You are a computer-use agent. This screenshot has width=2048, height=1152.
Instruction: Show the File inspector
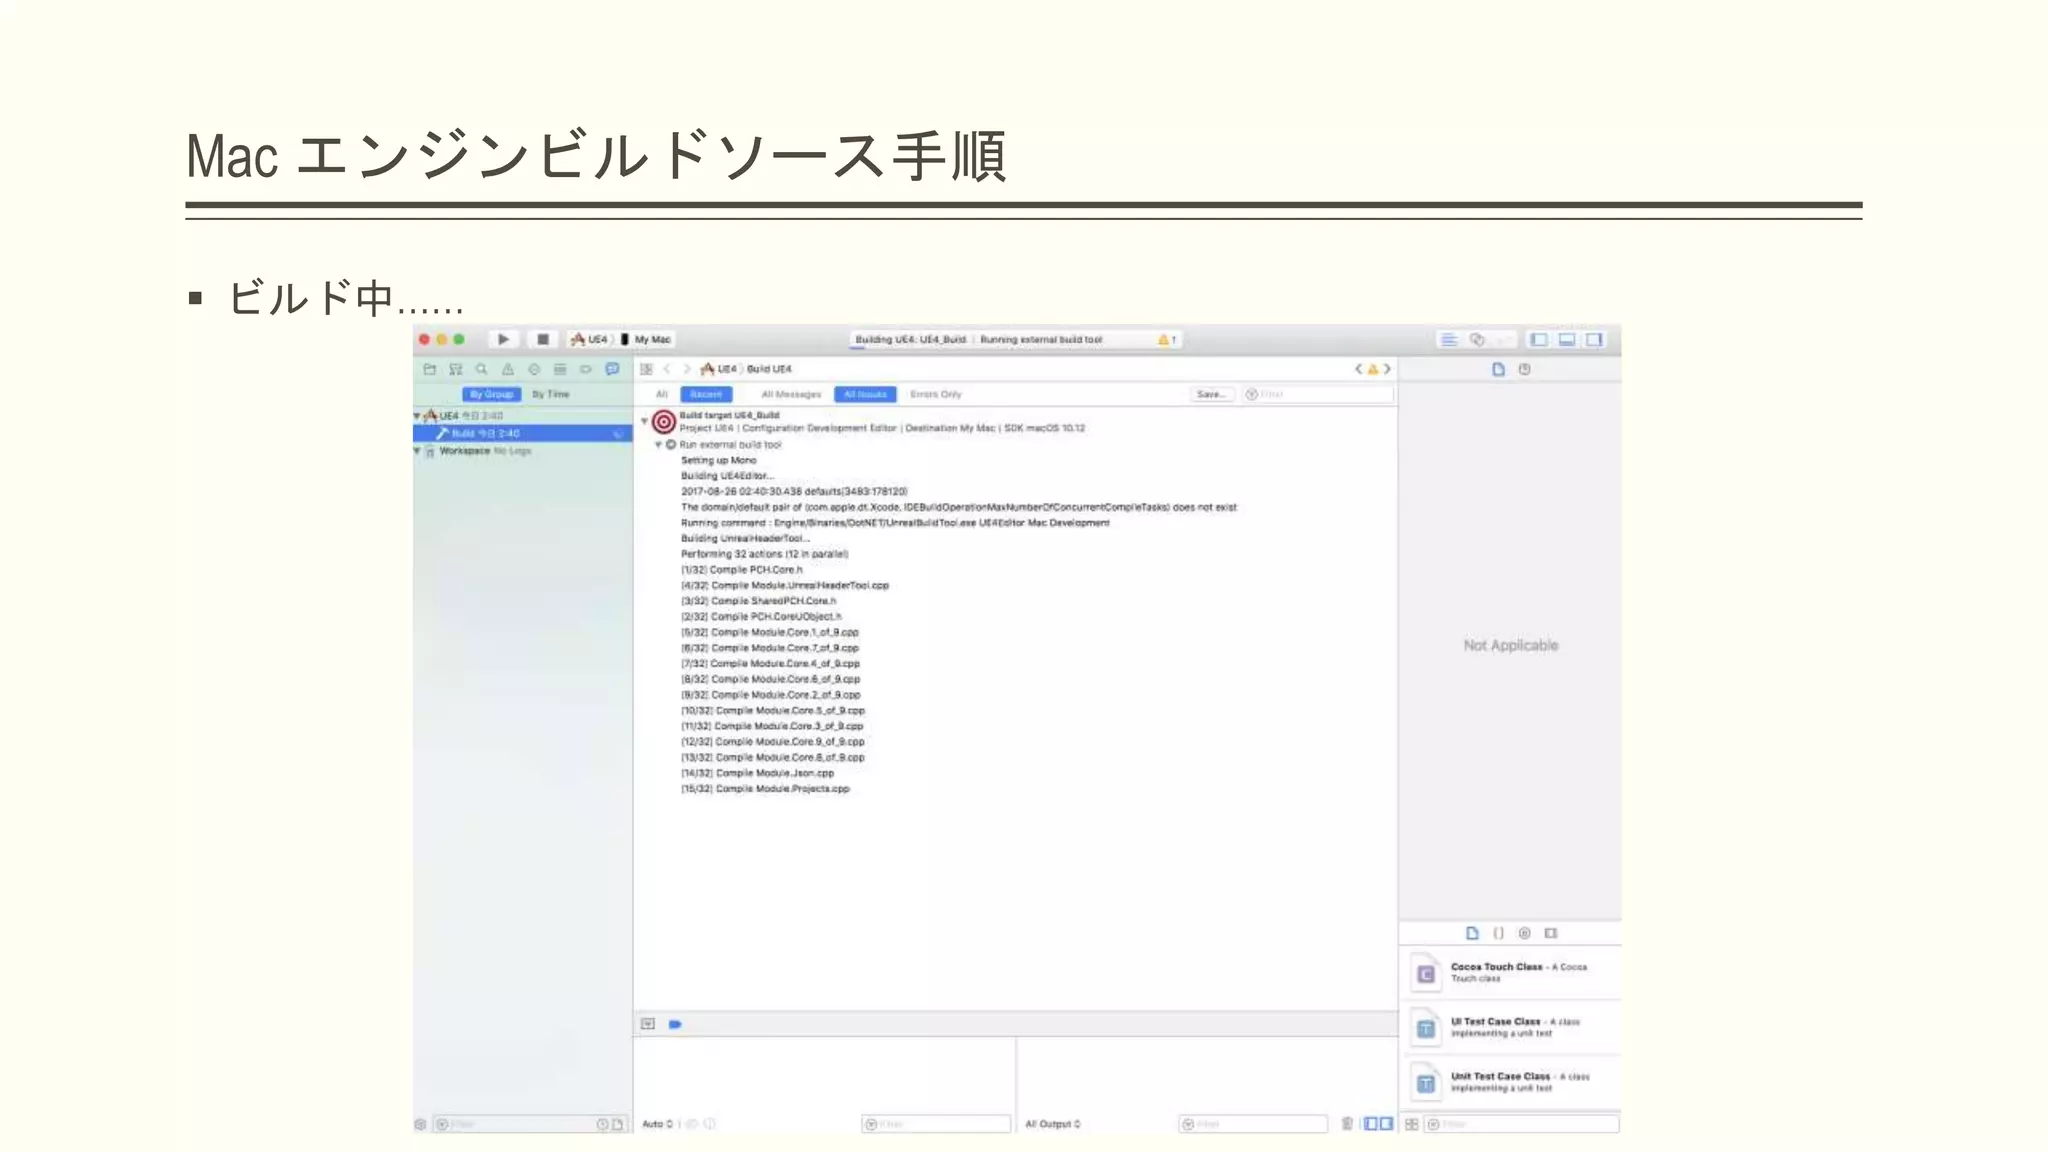point(1498,369)
